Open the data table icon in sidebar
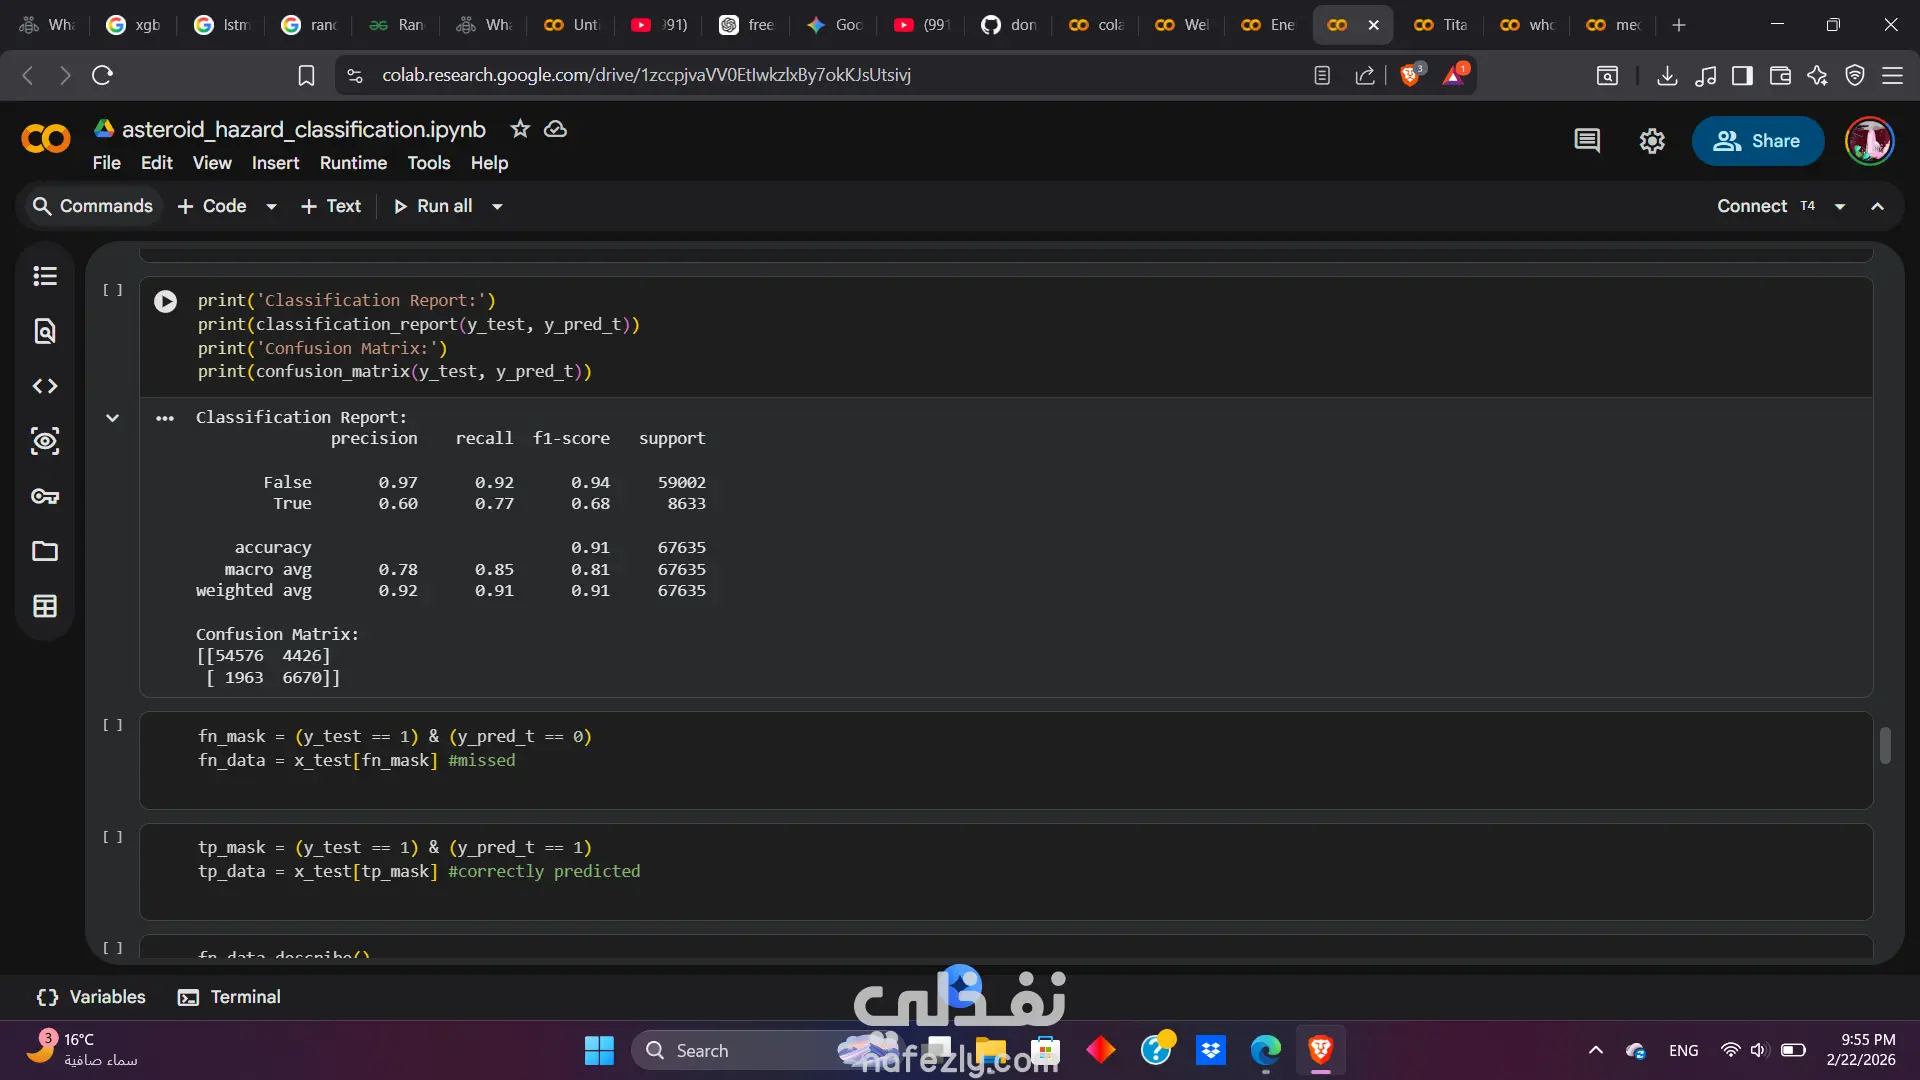 pos(45,606)
